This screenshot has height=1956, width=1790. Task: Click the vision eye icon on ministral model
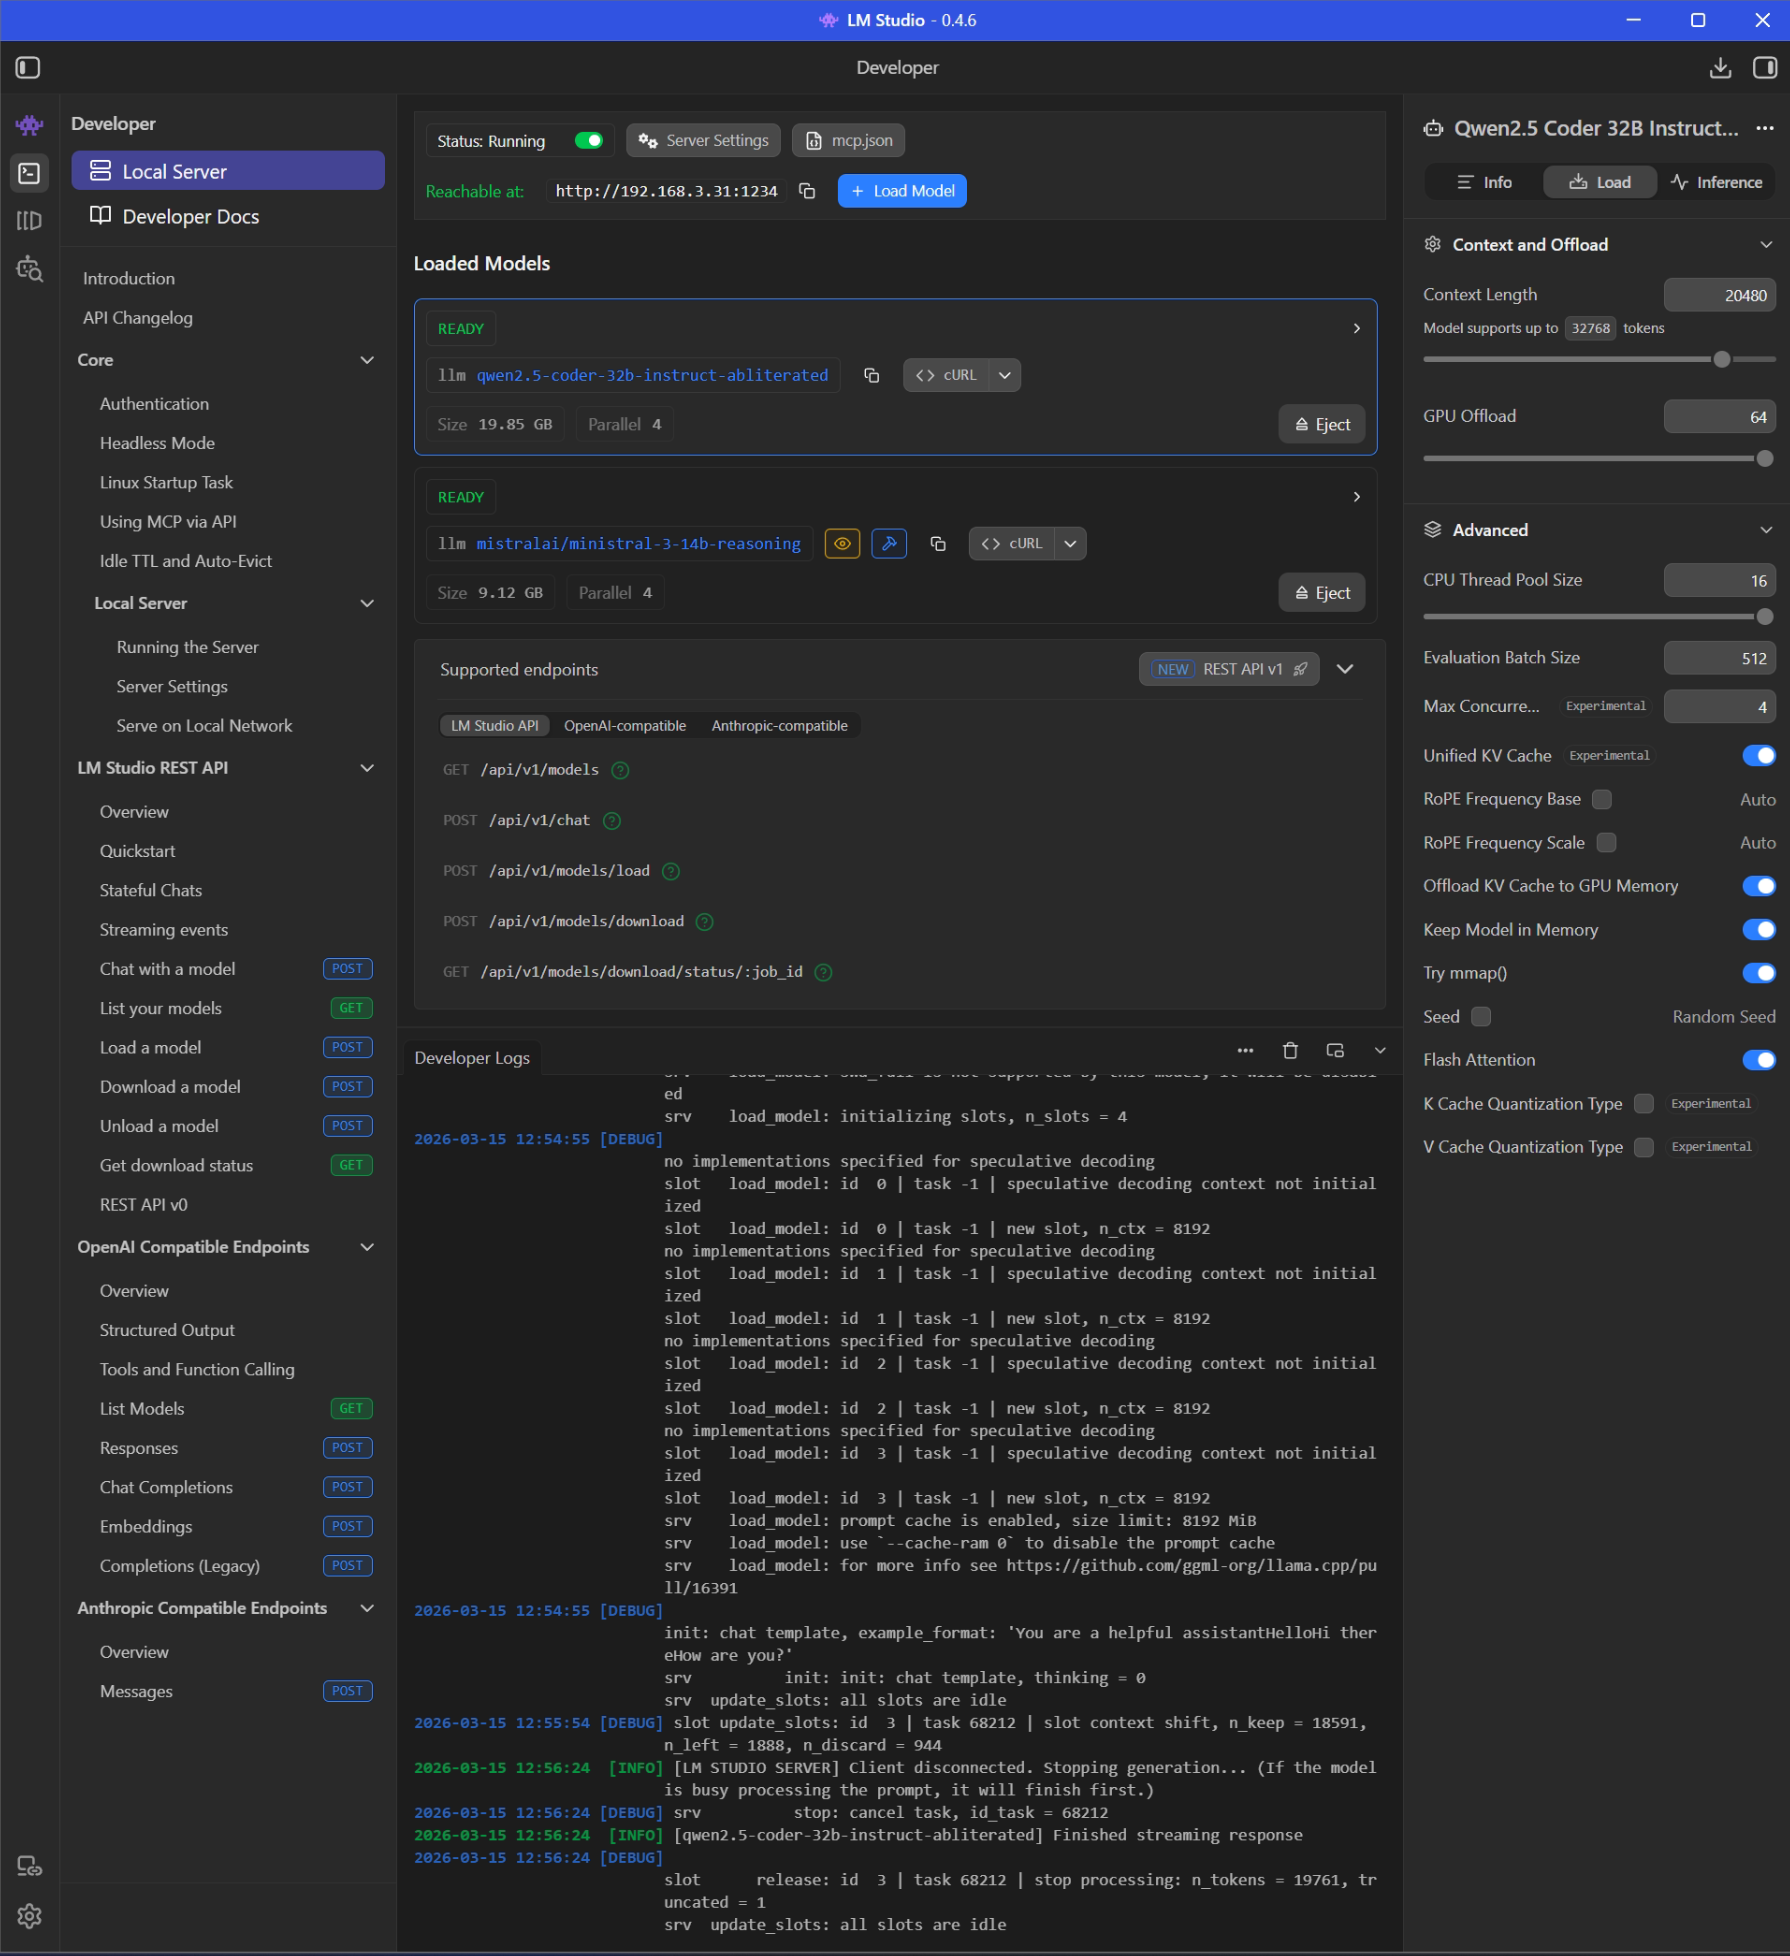pyautogui.click(x=842, y=544)
